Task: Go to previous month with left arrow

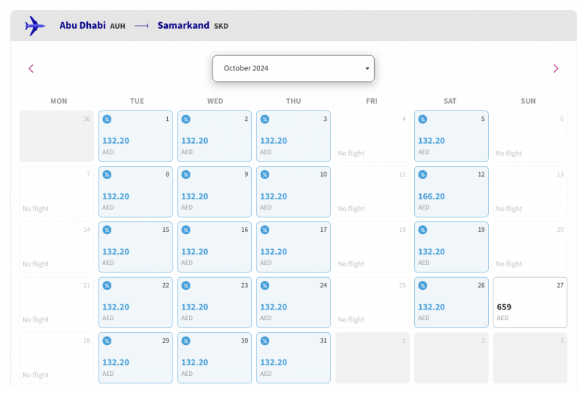Action: 31,68
